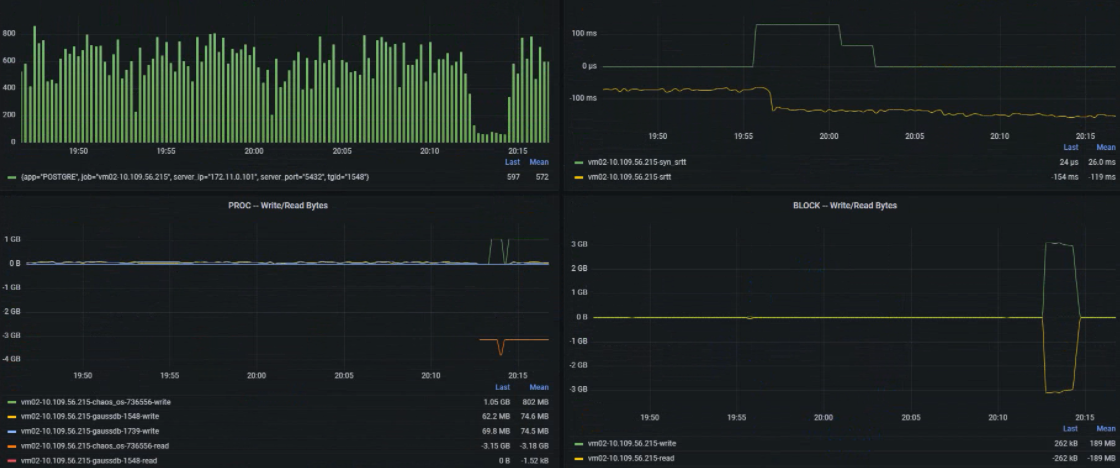Viewport: 1120px width, 468px height.
Task: Click orange color swatch for chaos_os-736556-read series
Action: (x=12, y=445)
